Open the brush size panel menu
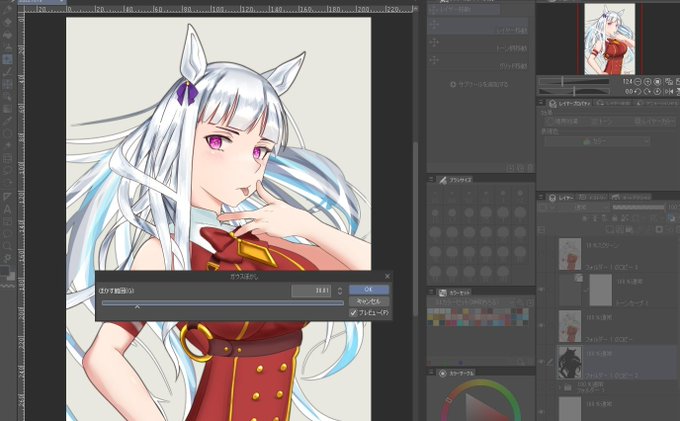Viewport: 680px width, 421px height. pos(431,179)
